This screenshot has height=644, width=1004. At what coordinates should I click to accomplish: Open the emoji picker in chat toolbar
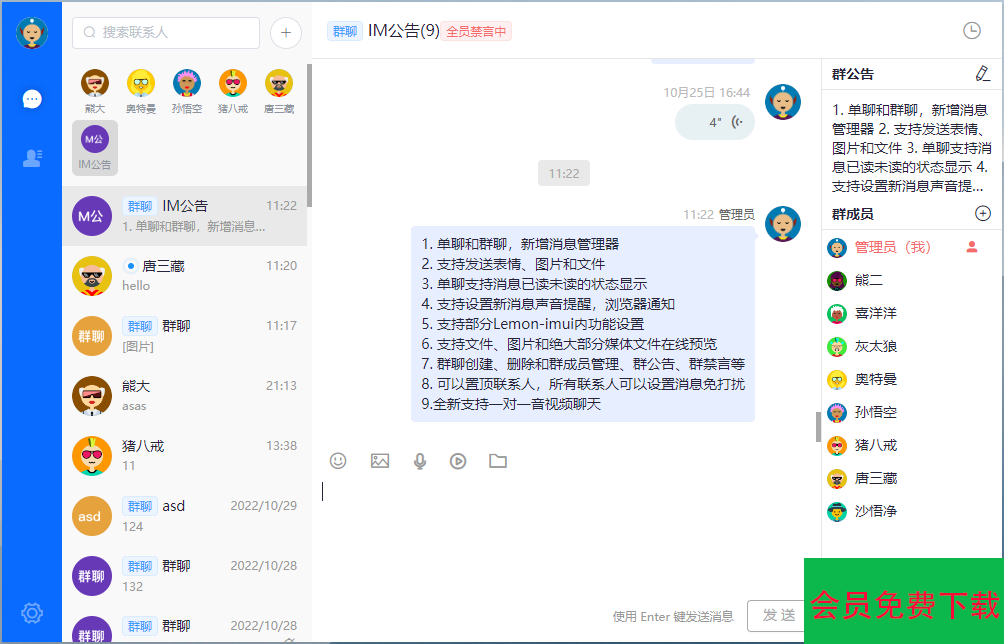pos(338,461)
